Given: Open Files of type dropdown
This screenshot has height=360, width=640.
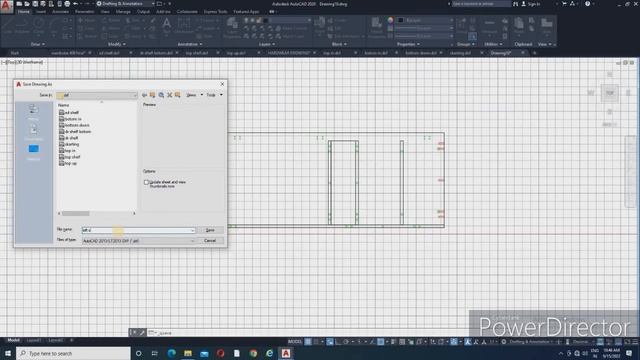Looking at the screenshot, I should pos(139,241).
